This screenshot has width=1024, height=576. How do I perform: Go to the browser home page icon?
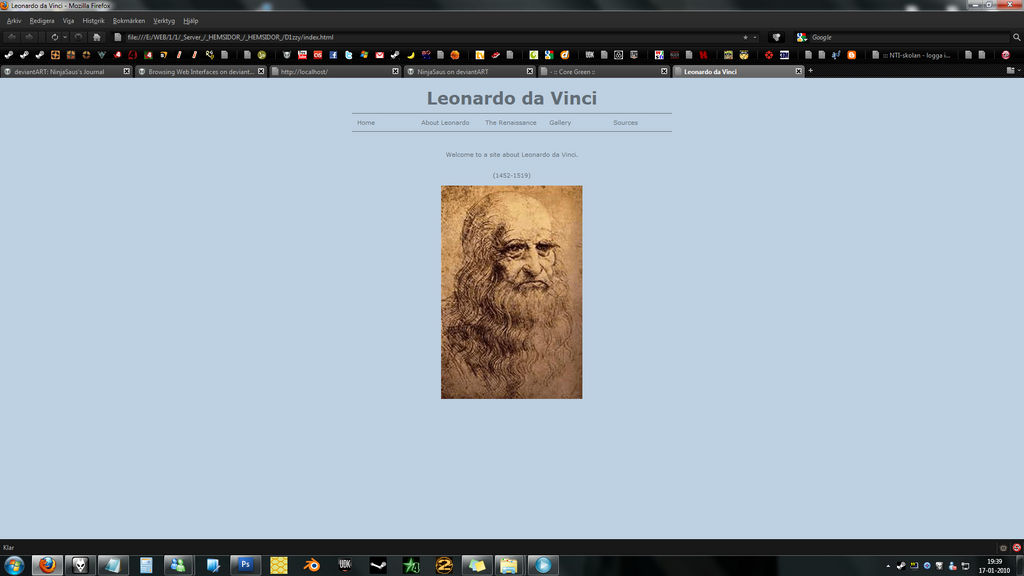pyautogui.click(x=97, y=37)
